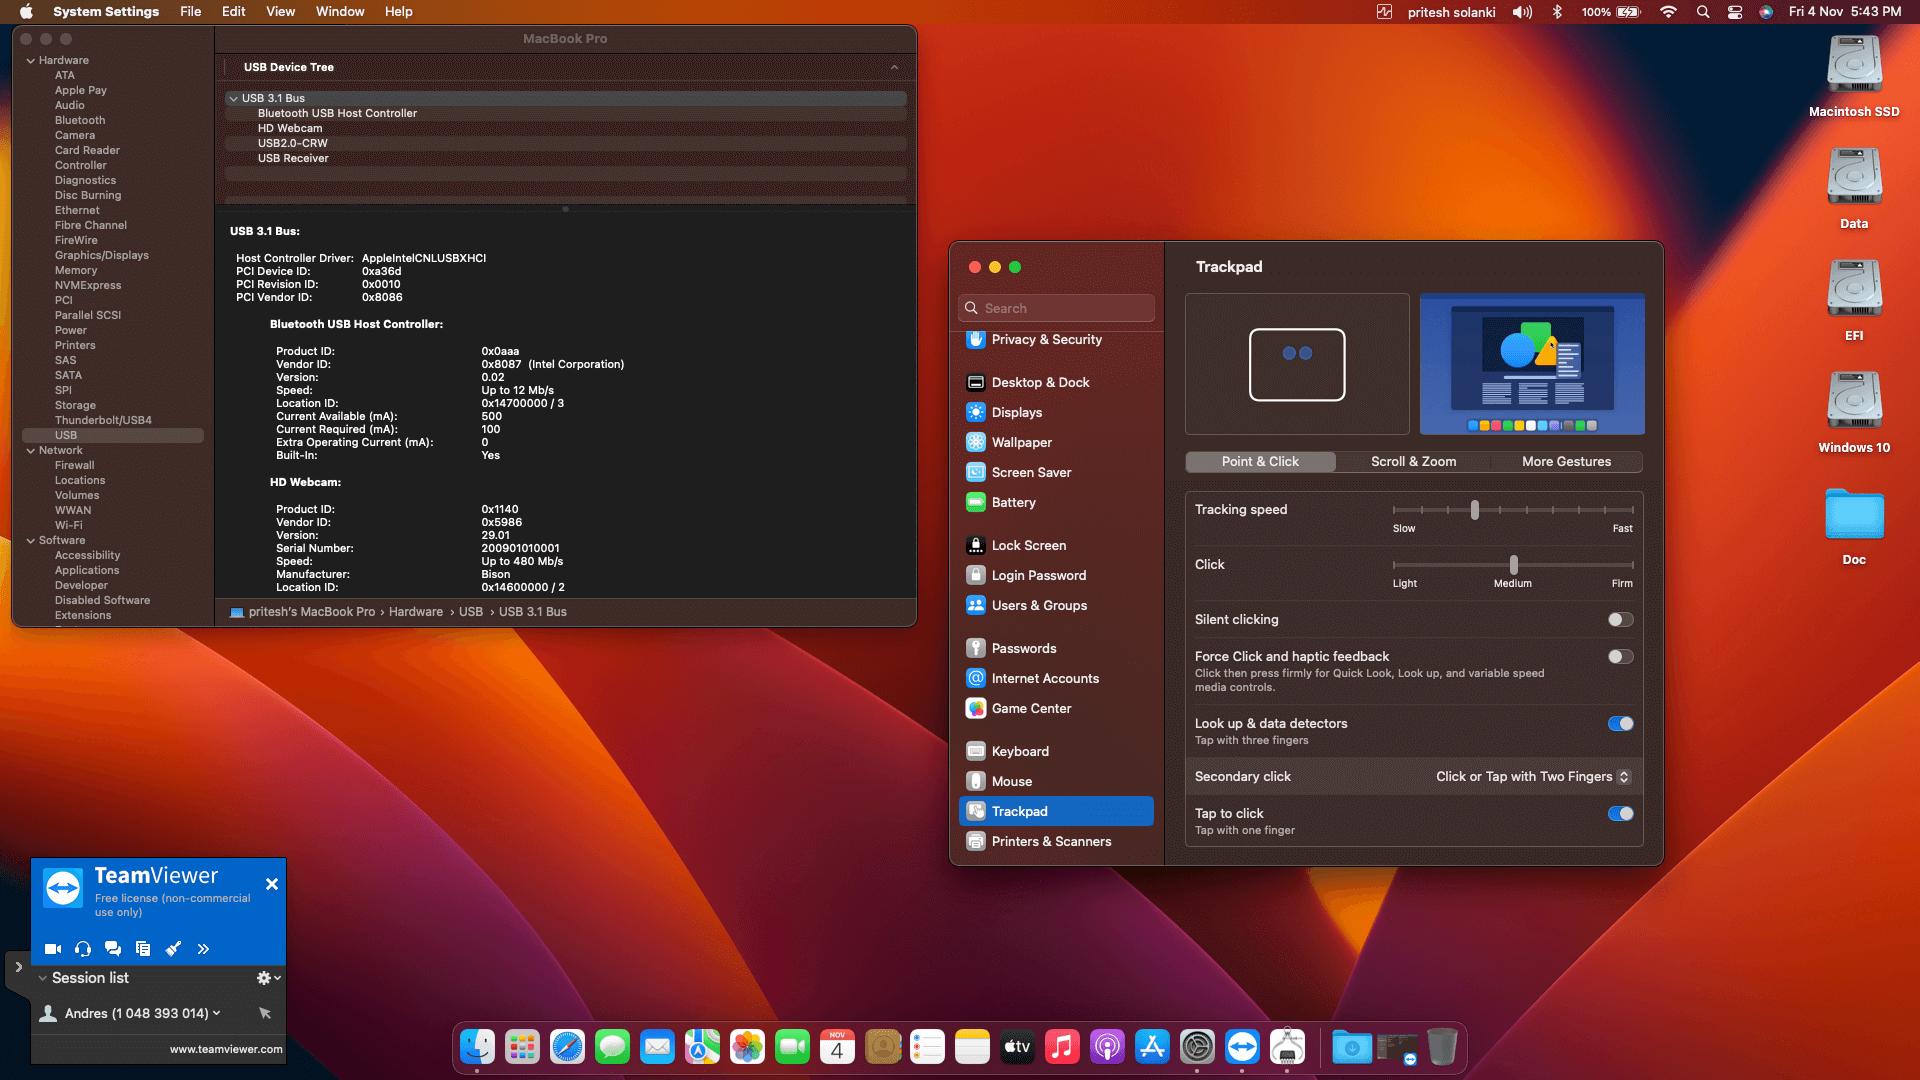Click the System Settings search field

point(1055,307)
